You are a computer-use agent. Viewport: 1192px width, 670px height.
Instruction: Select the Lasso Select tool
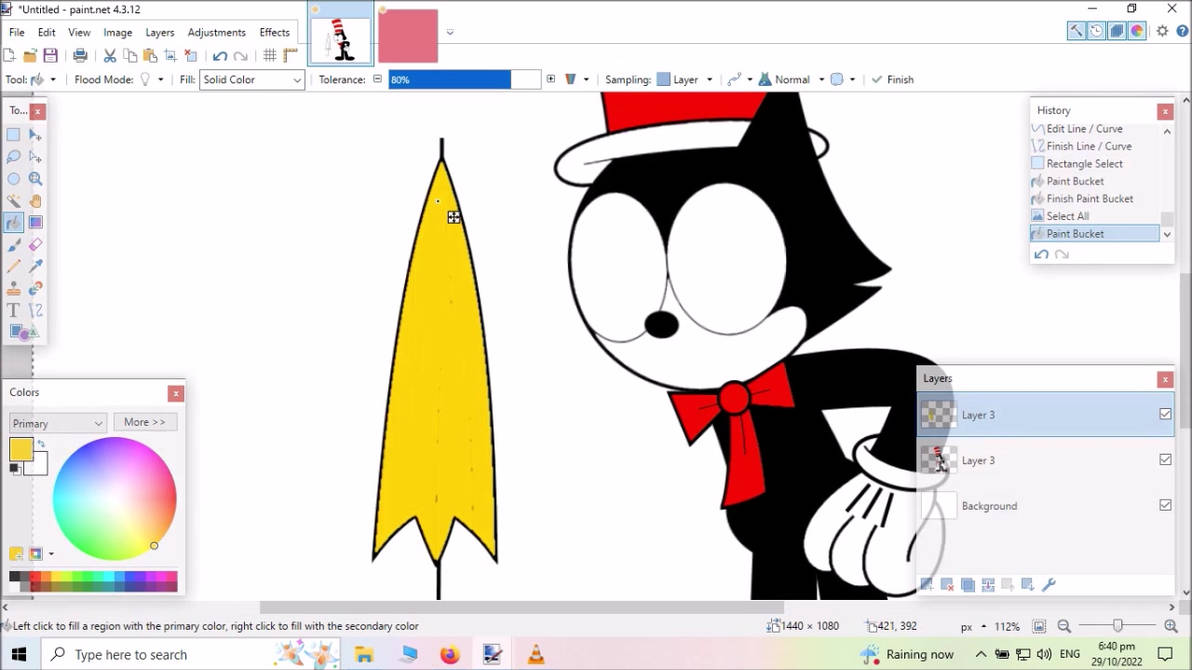[x=14, y=157]
